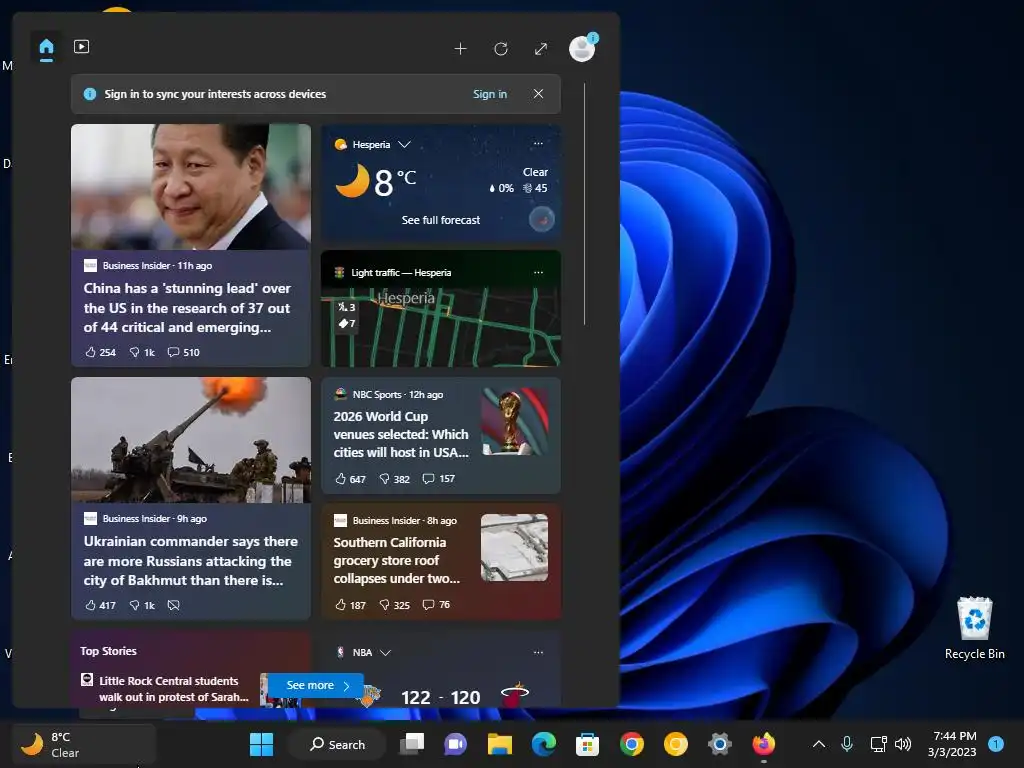Dislike the Ukrainian commander article
The height and width of the screenshot is (768, 1024).
[142, 605]
